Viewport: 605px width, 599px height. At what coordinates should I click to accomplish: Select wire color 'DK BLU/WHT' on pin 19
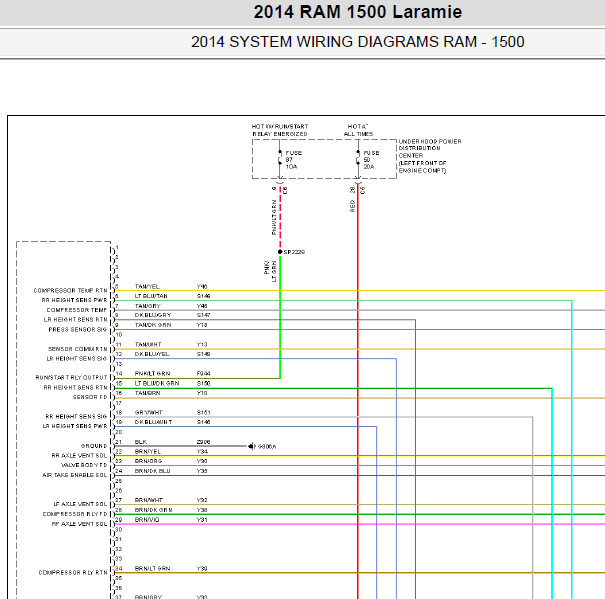click(153, 422)
